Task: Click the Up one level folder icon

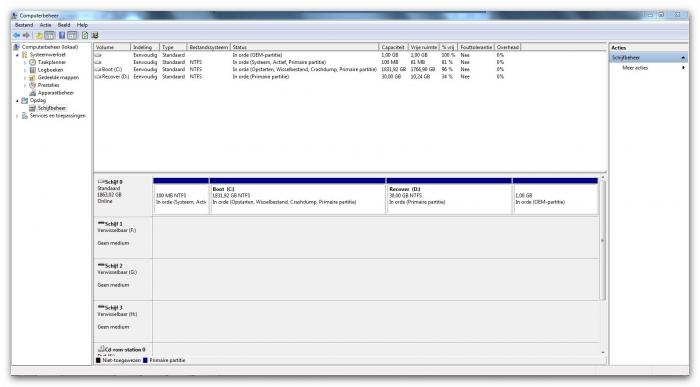Action: 39,35
